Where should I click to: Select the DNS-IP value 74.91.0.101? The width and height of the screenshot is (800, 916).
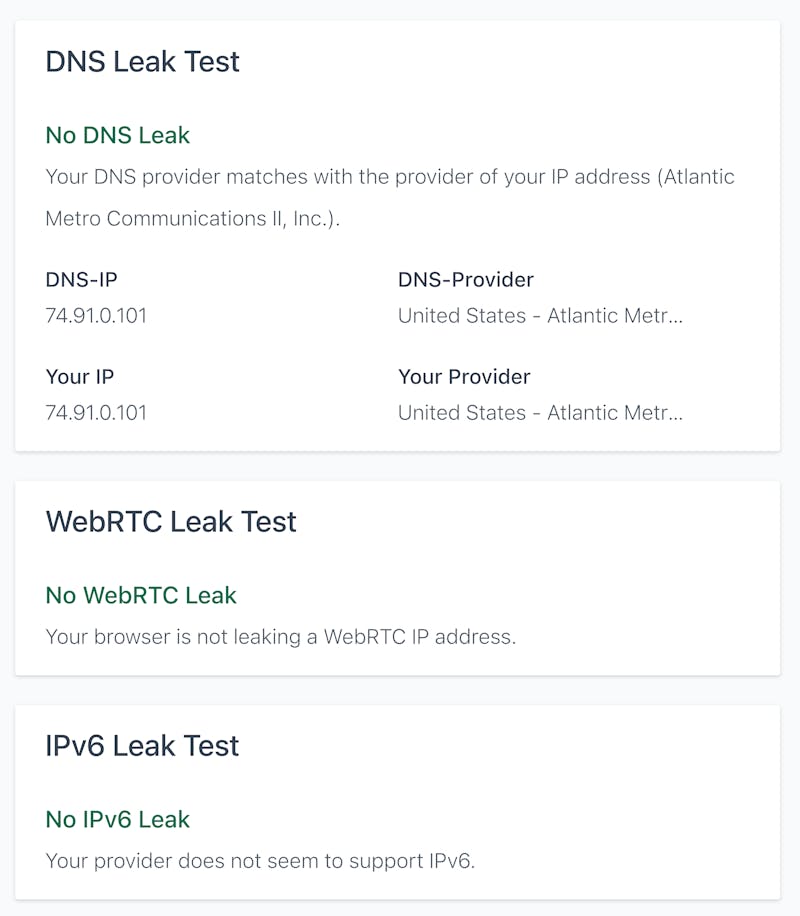click(96, 316)
